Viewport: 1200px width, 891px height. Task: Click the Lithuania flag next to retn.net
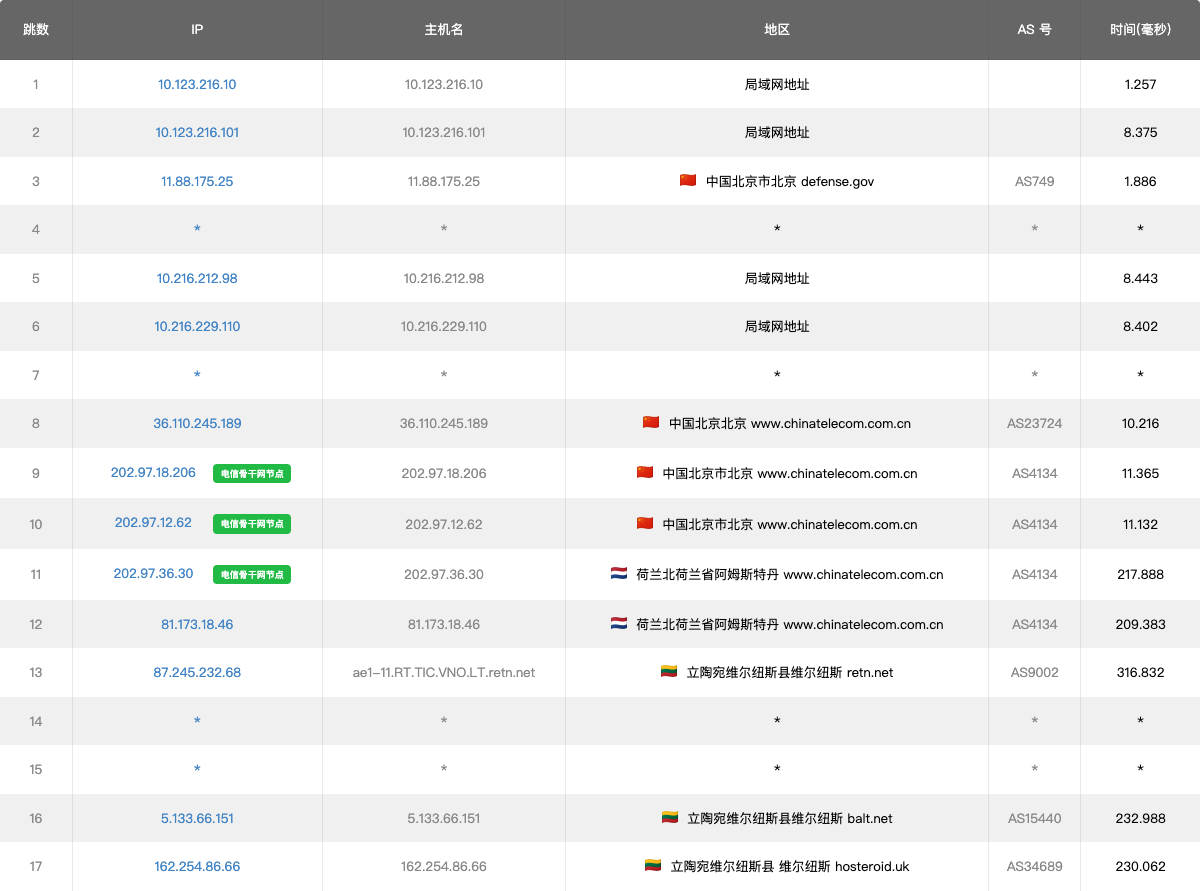click(x=669, y=672)
